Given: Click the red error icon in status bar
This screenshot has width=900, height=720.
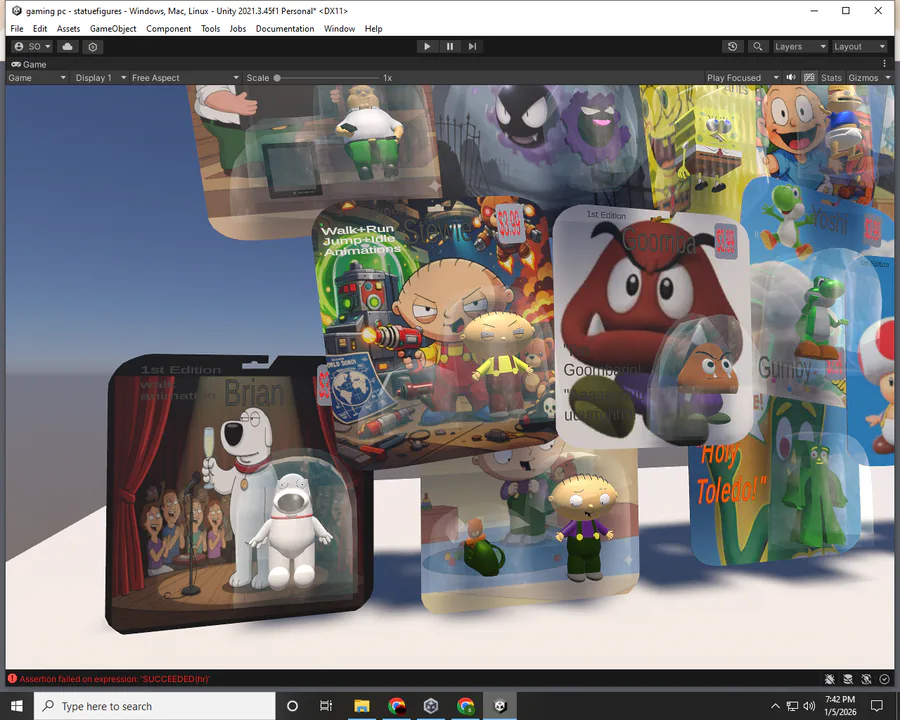Looking at the screenshot, I should pos(12,679).
